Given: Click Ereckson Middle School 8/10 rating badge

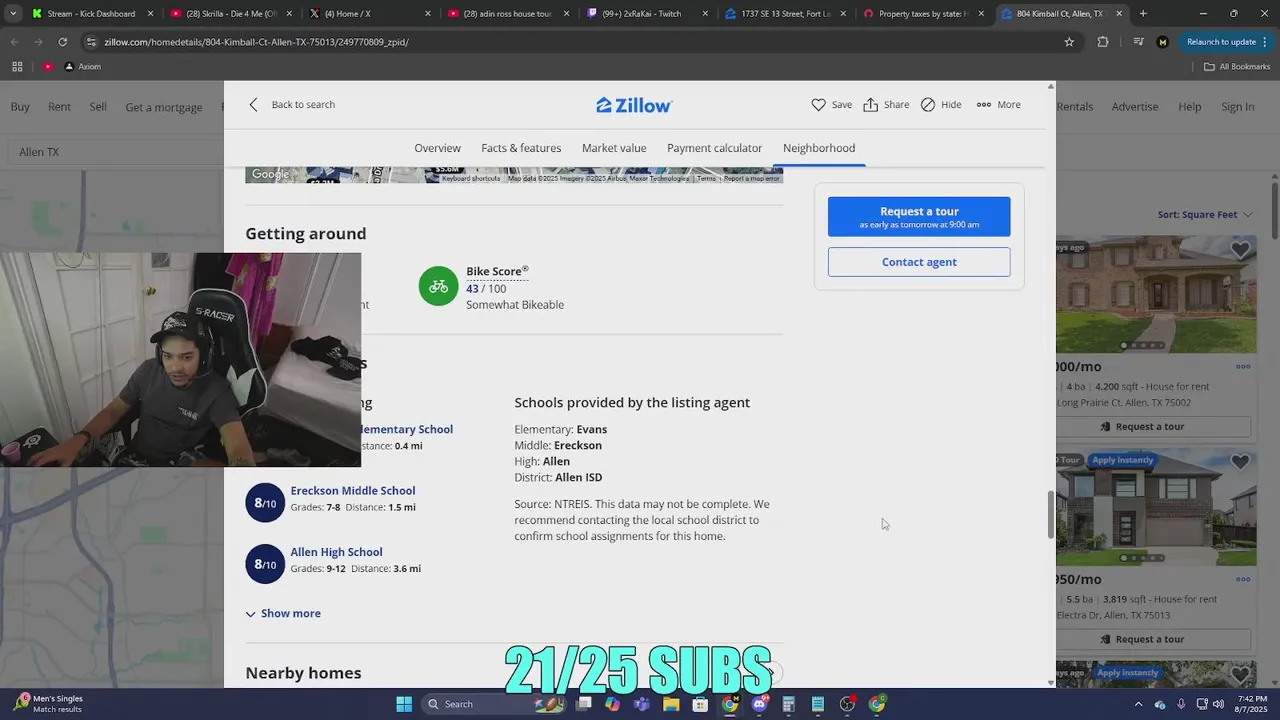Looking at the screenshot, I should tap(265, 503).
